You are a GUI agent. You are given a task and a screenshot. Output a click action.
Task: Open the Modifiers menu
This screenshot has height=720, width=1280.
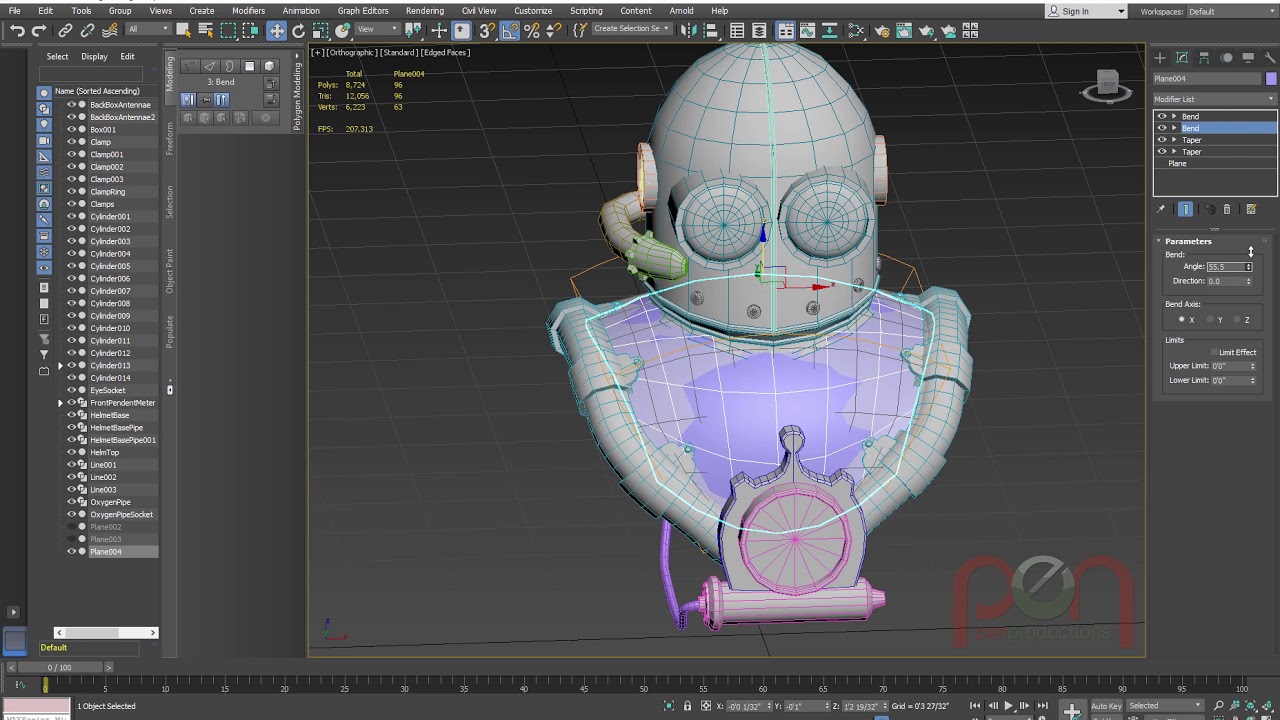(248, 11)
